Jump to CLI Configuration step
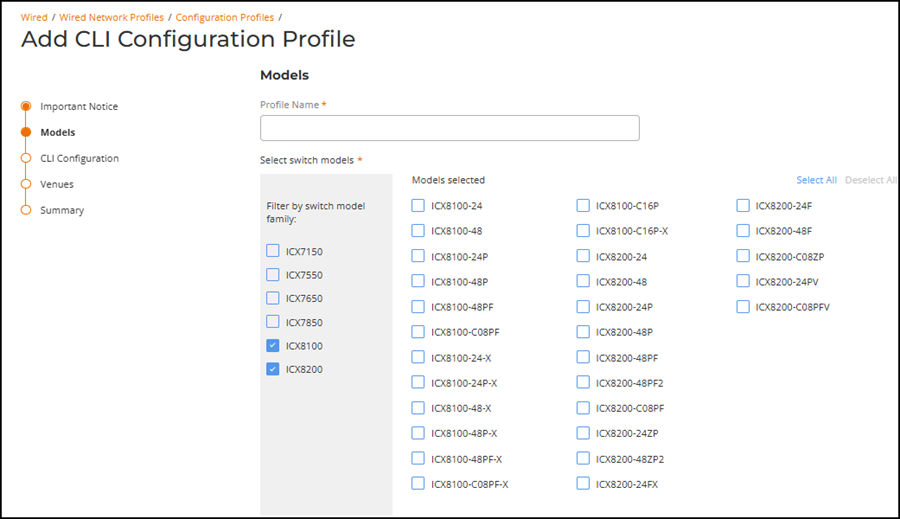 79,158
